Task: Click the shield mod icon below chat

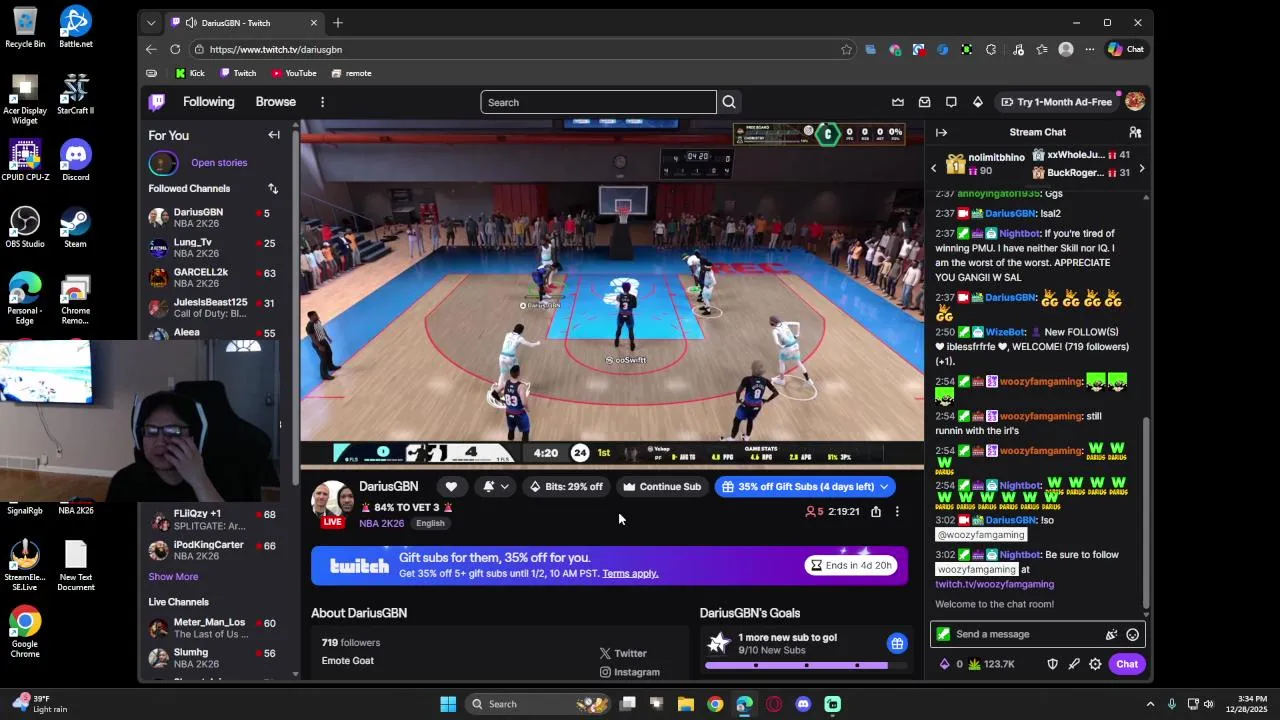Action: tap(1052, 664)
